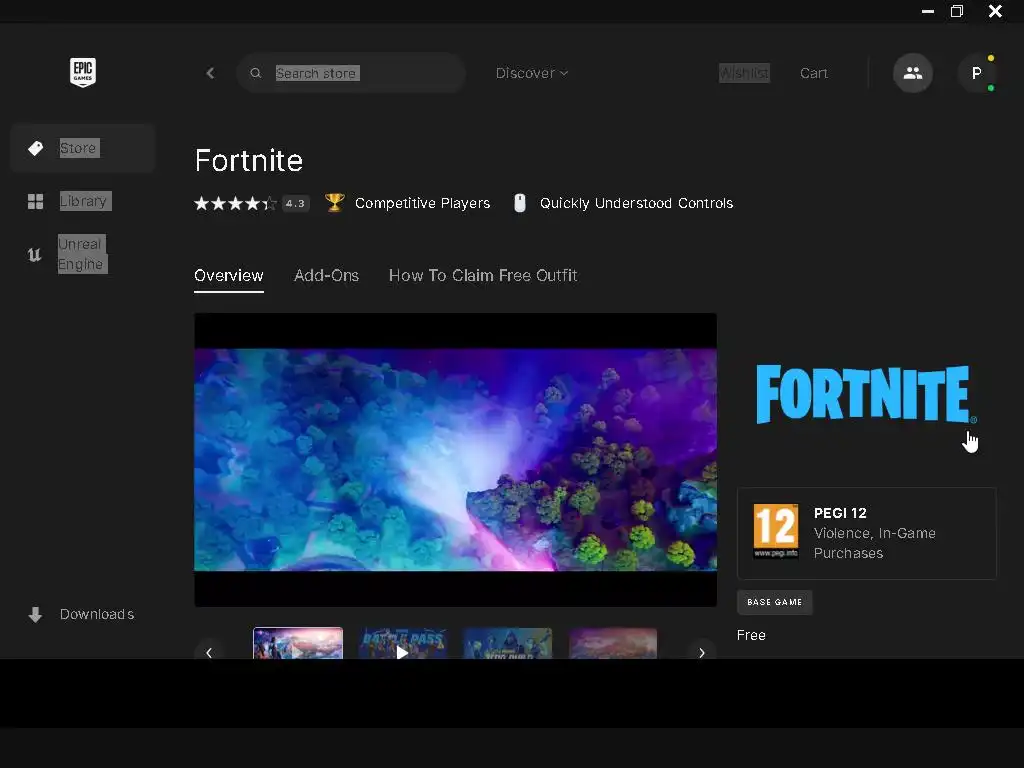Viewport: 1024px width, 768px height.
Task: Close the Epic Games Launcher window
Action: point(995,11)
